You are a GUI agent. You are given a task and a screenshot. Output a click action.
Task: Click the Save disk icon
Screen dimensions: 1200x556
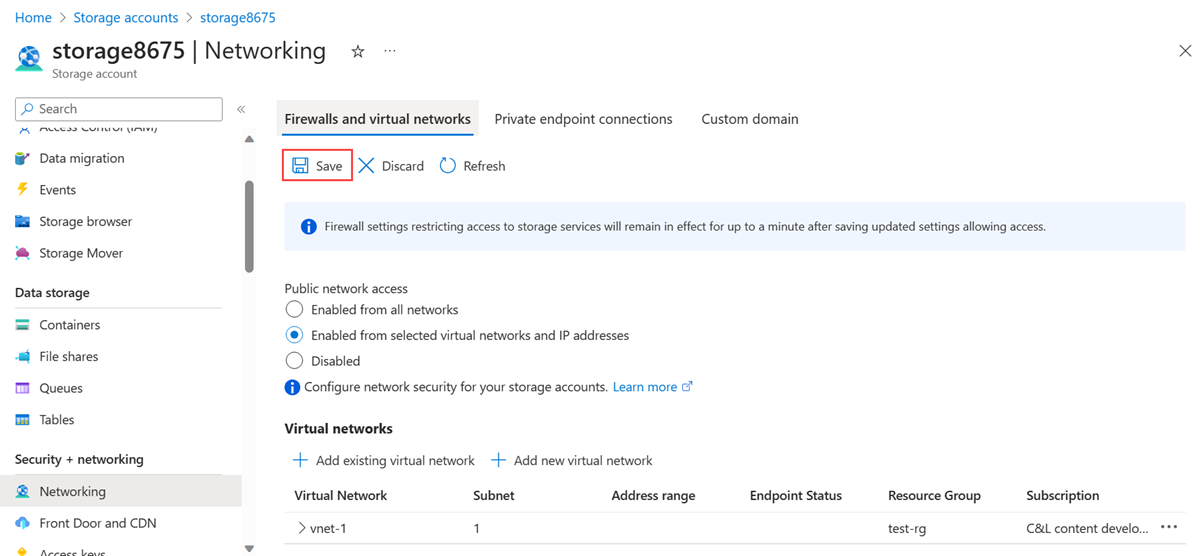pos(300,166)
